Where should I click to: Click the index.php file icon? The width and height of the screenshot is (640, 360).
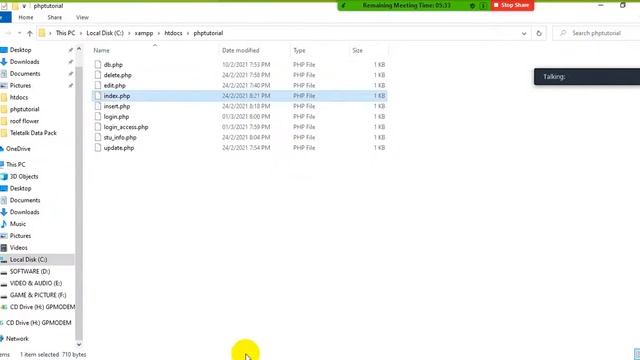98,96
